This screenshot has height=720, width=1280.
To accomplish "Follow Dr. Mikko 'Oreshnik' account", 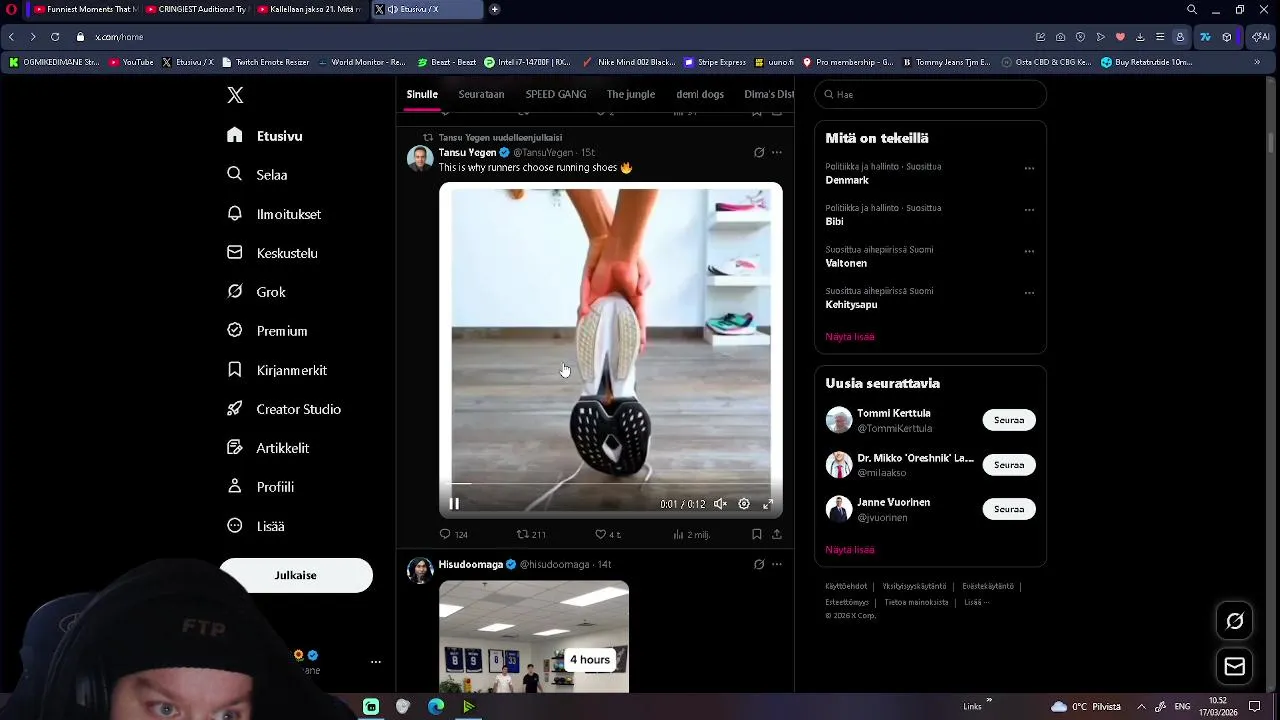I will click(1009, 465).
